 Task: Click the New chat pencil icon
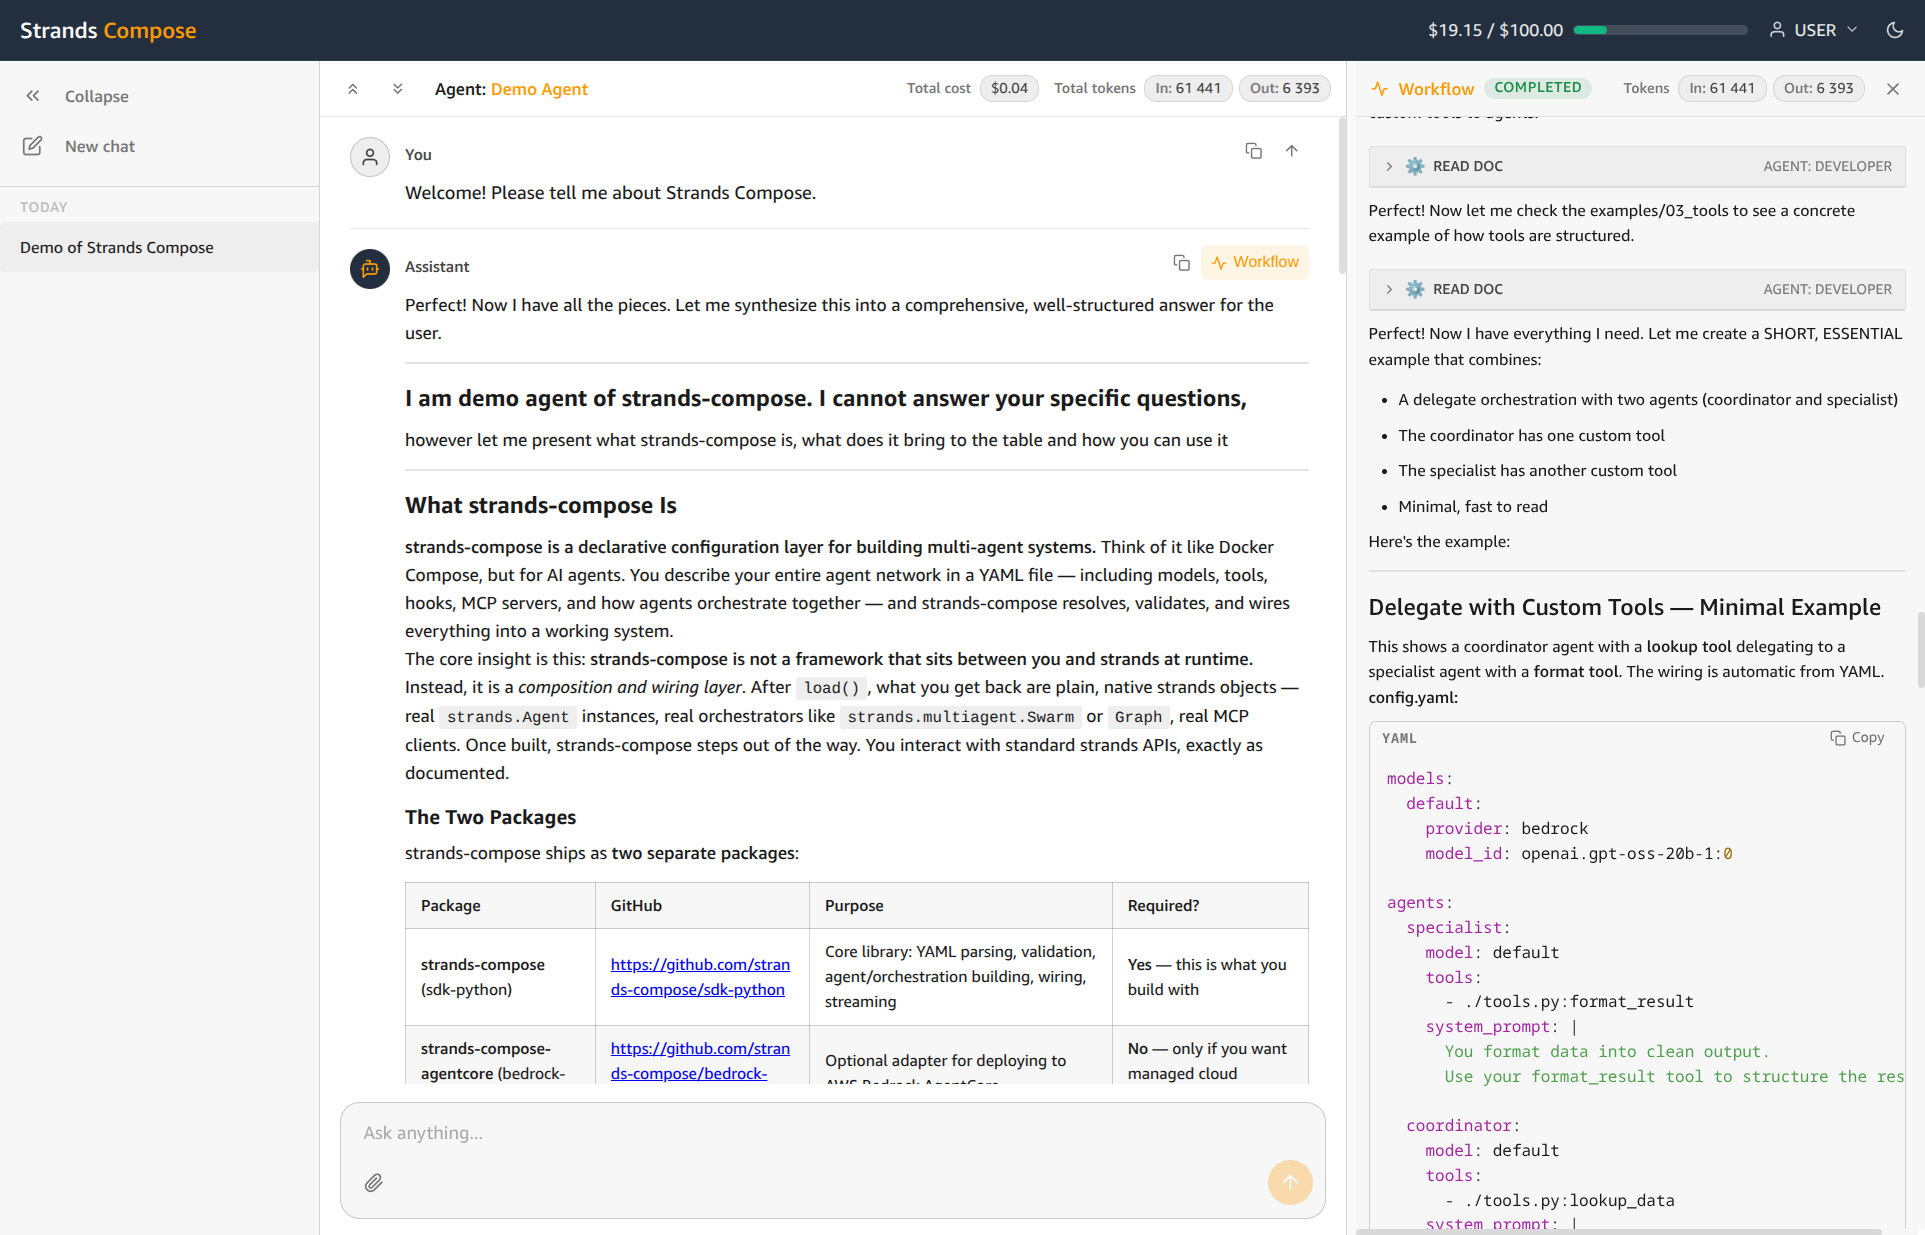[33, 146]
